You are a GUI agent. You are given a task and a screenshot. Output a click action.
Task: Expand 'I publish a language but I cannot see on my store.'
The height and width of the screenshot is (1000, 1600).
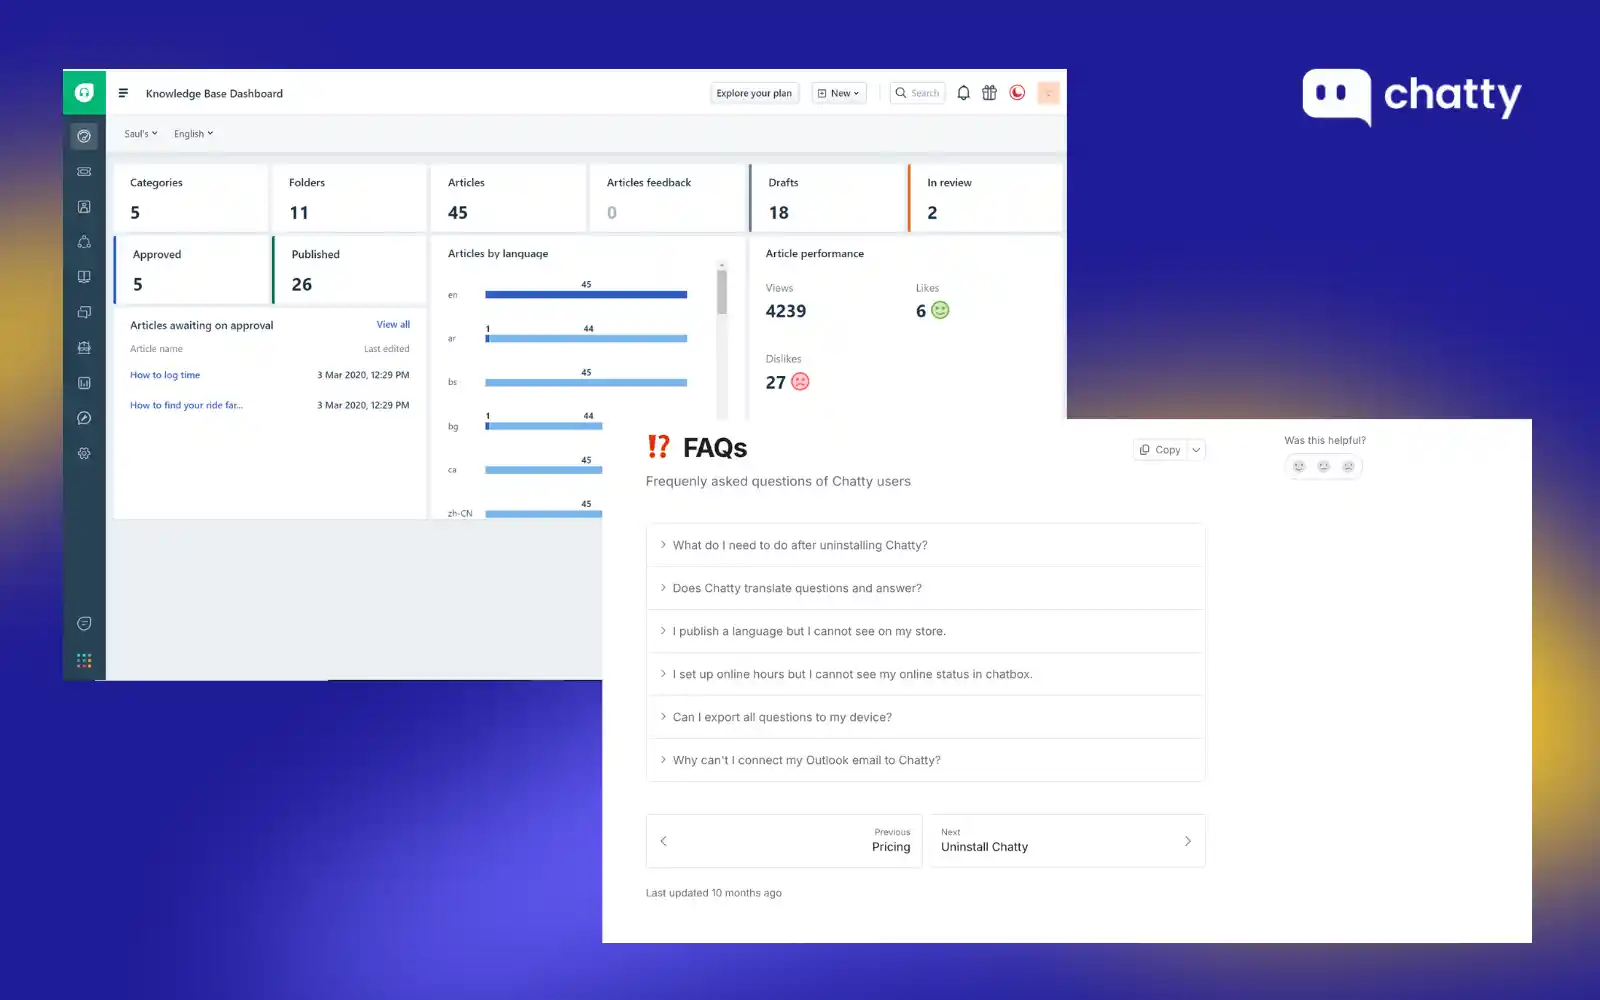925,631
